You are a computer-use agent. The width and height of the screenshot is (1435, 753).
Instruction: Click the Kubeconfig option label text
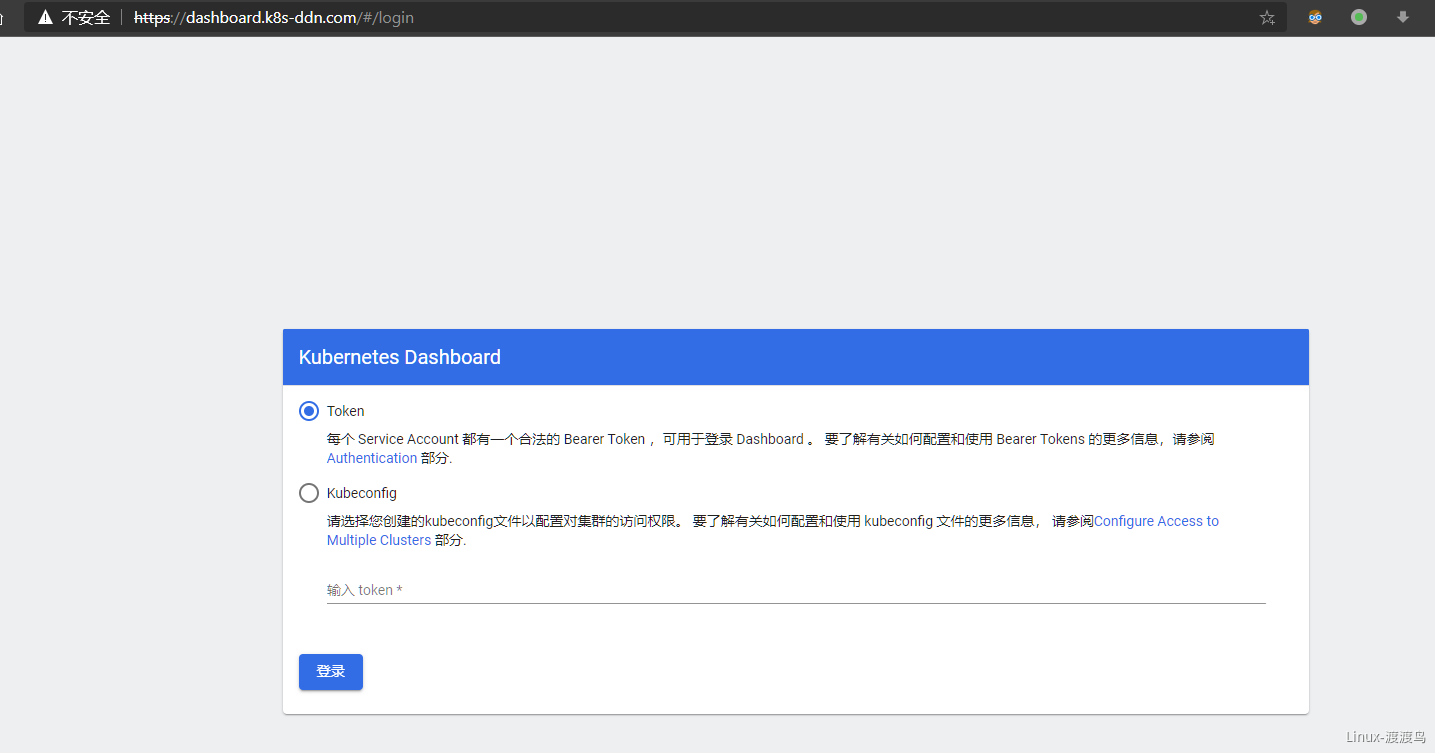(x=362, y=493)
